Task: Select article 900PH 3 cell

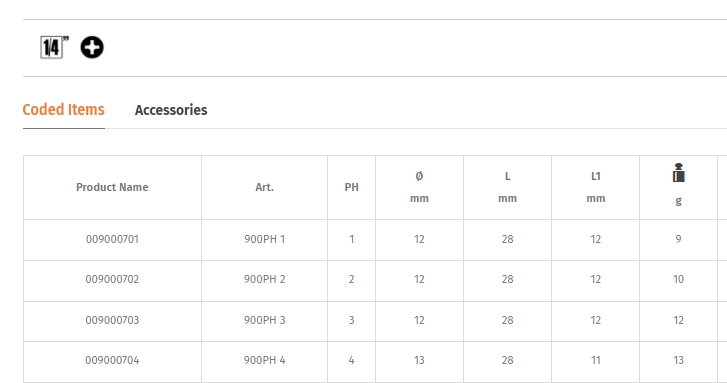Action: [x=264, y=320]
